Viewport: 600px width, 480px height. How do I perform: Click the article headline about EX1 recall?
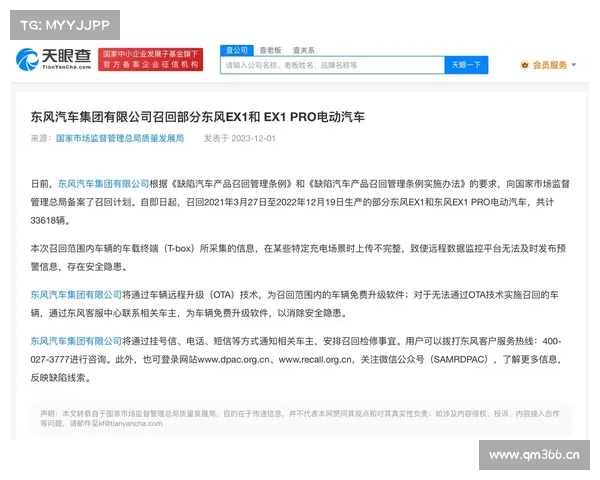pos(197,117)
